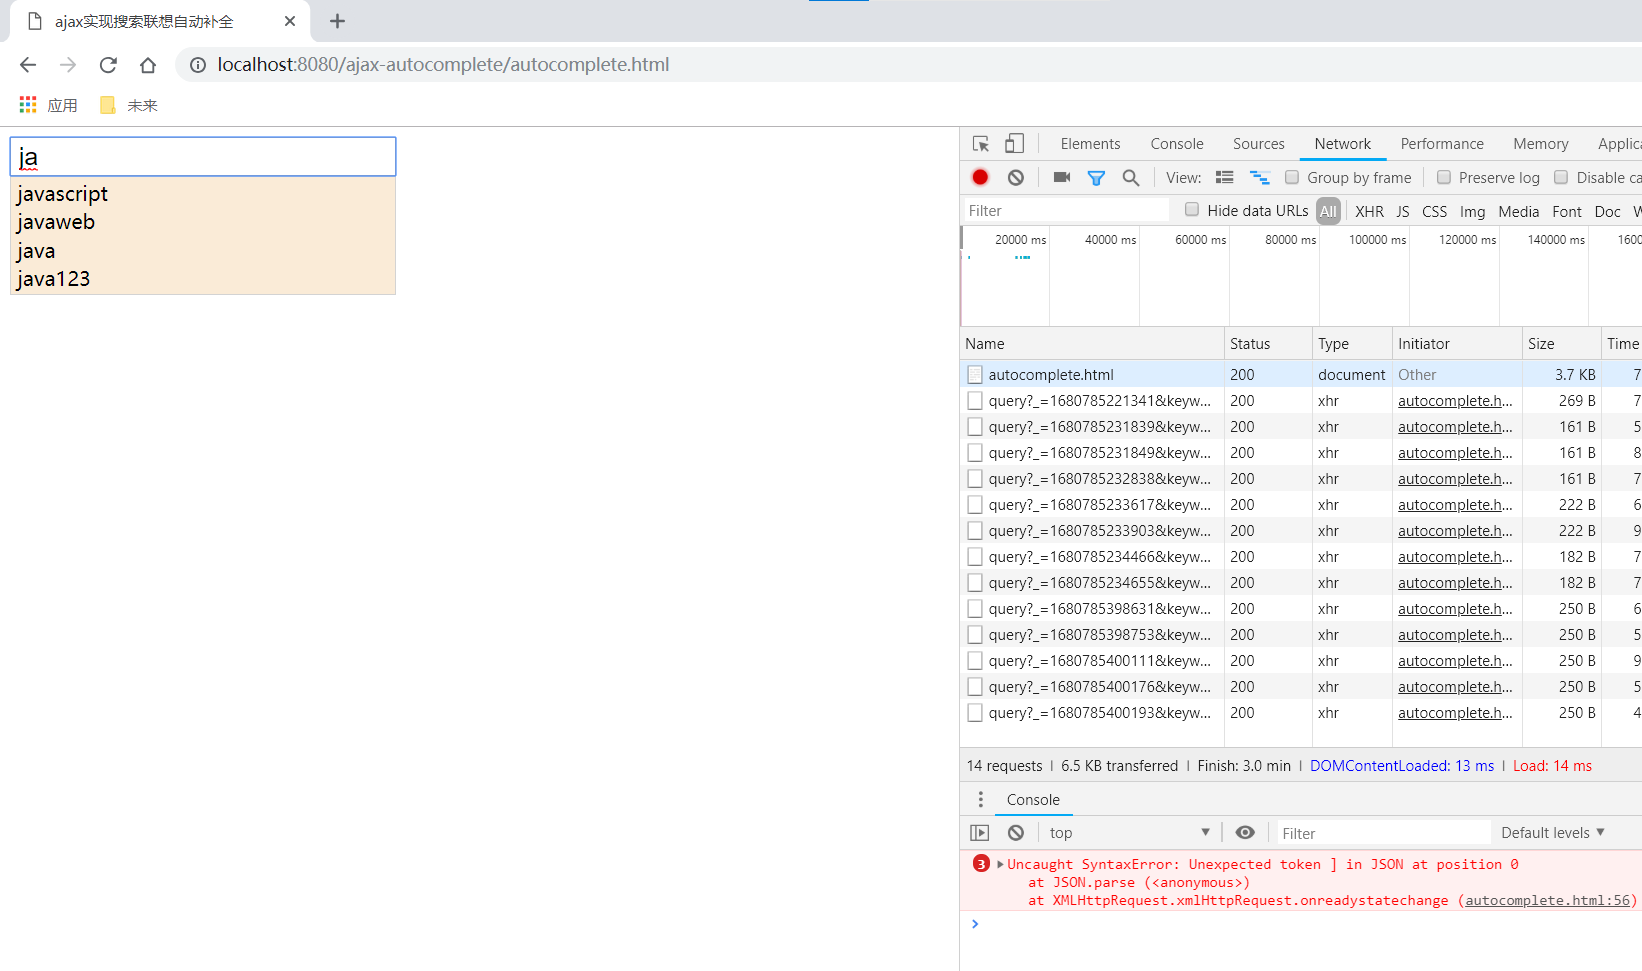Switch to large request rows view
The height and width of the screenshot is (971, 1642).
1225,177
